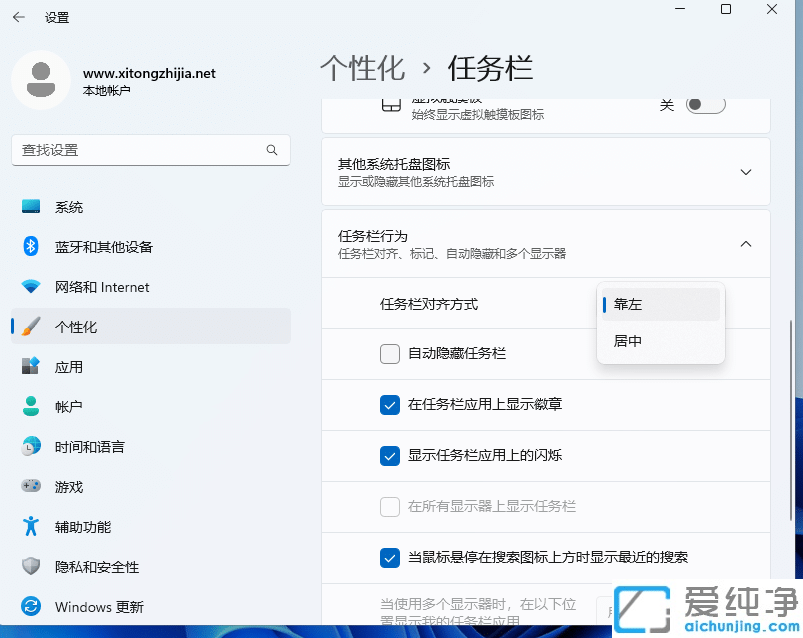803x638 pixels.
Task: Maximize the 设置 window
Action: [726, 9]
